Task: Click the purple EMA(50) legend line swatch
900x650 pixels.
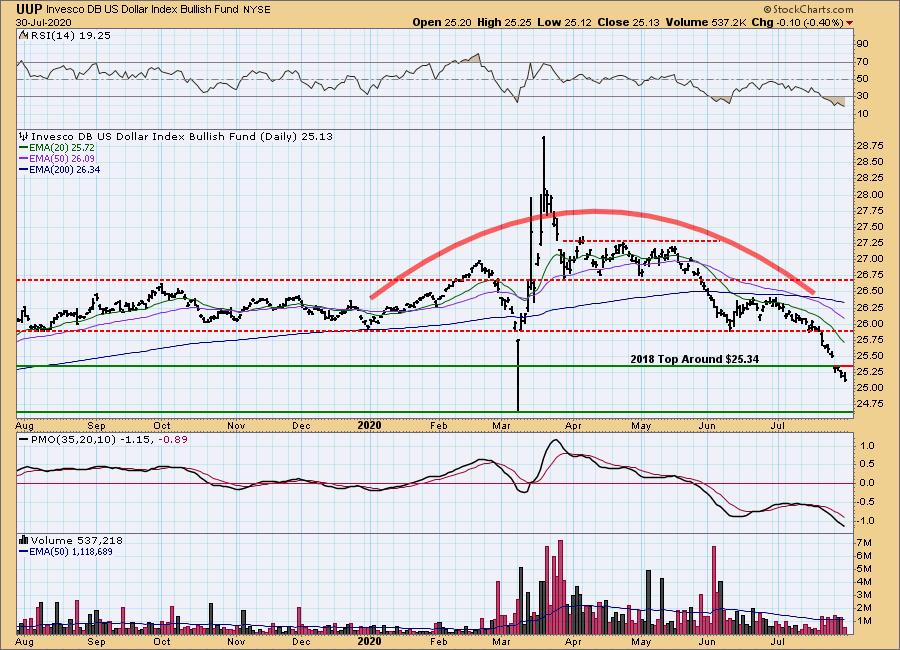Action: [x=24, y=158]
